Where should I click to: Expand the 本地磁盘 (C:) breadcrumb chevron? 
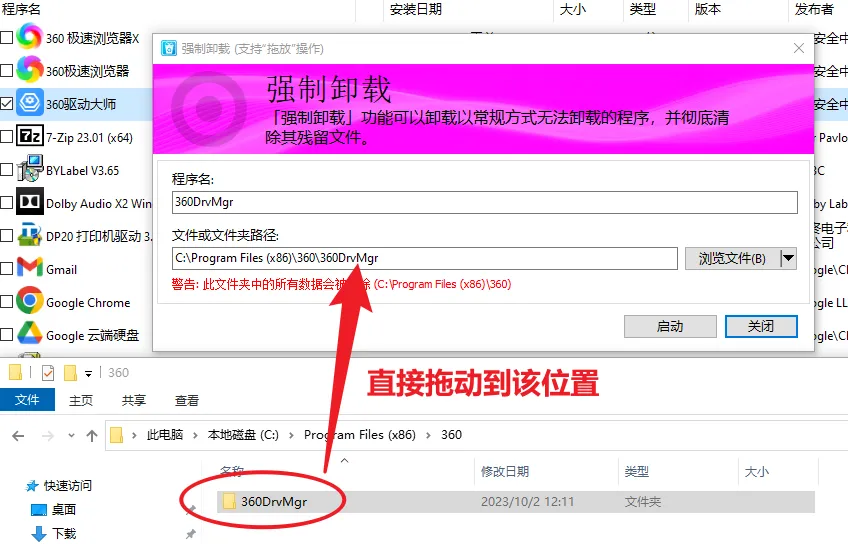292,435
